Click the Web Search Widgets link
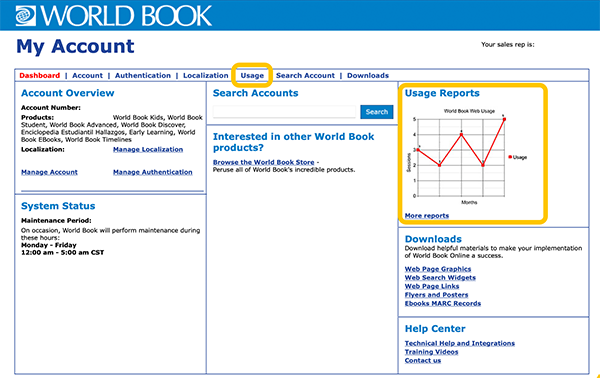 coord(440,277)
